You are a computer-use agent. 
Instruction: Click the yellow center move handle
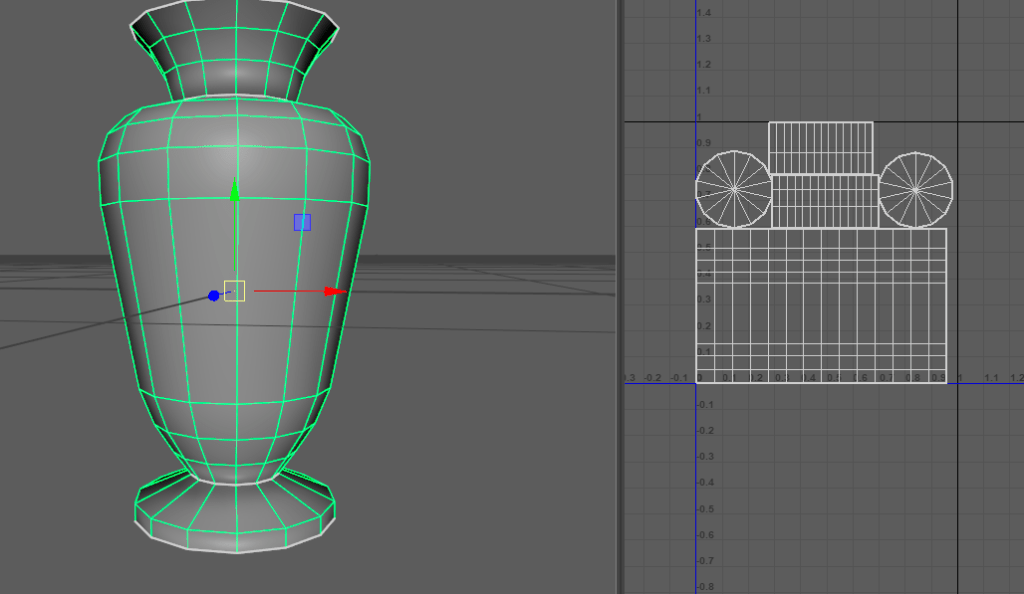coord(234,291)
